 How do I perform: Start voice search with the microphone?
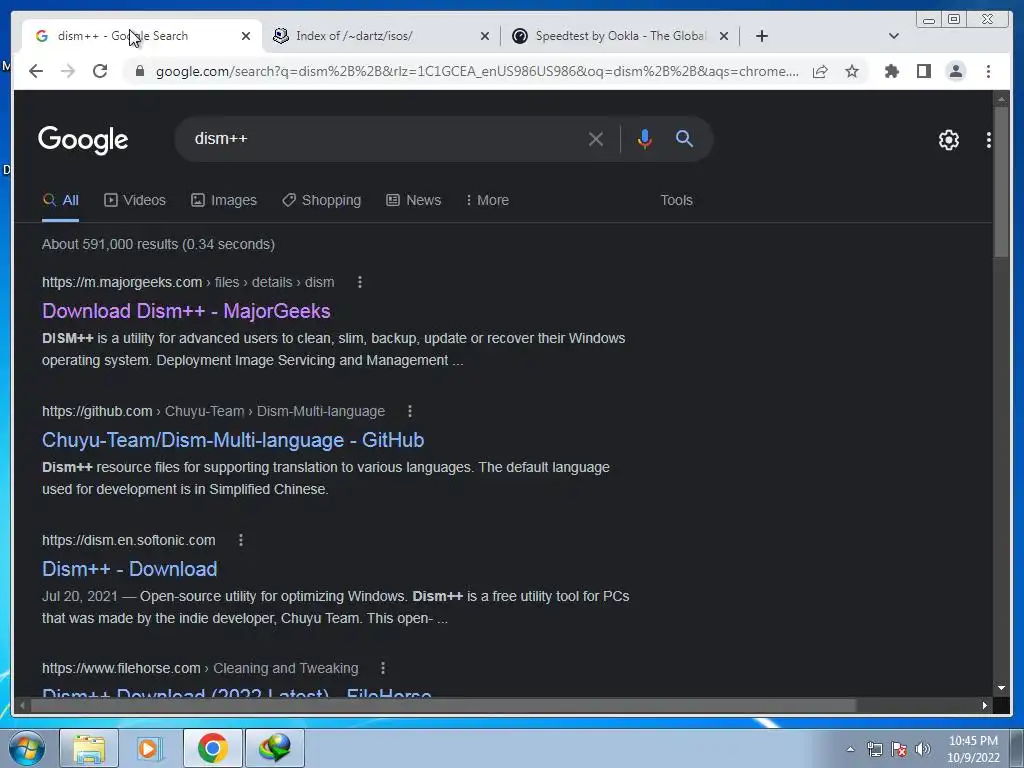pyautogui.click(x=645, y=139)
